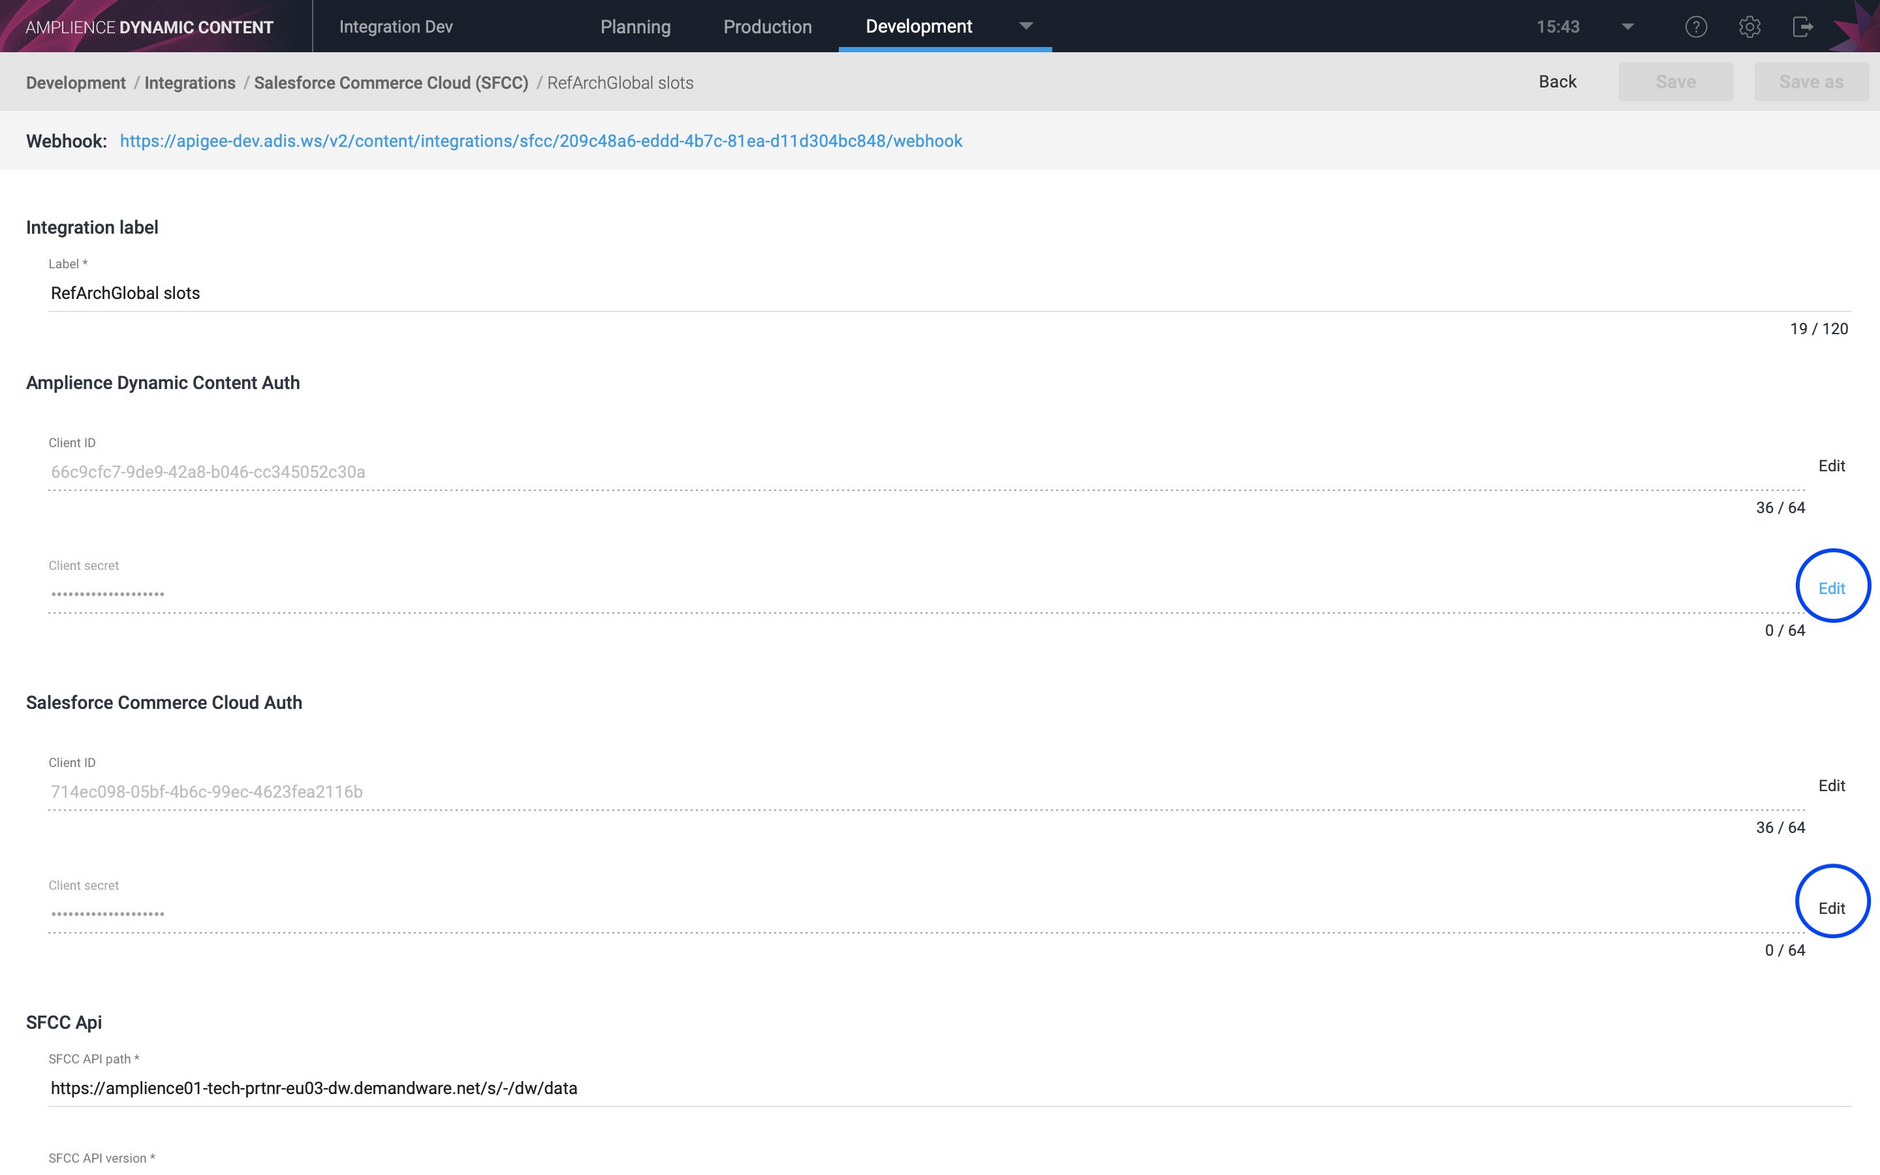Edit the Amplience Dynamic Content Client ID

[x=1831, y=466]
